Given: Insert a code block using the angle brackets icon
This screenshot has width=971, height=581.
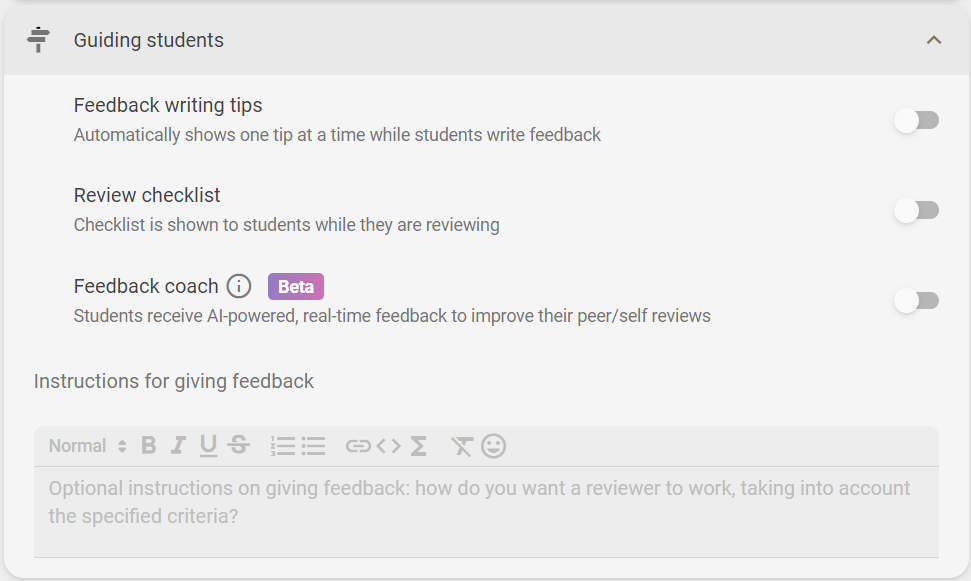Looking at the screenshot, I should pyautogui.click(x=388, y=445).
